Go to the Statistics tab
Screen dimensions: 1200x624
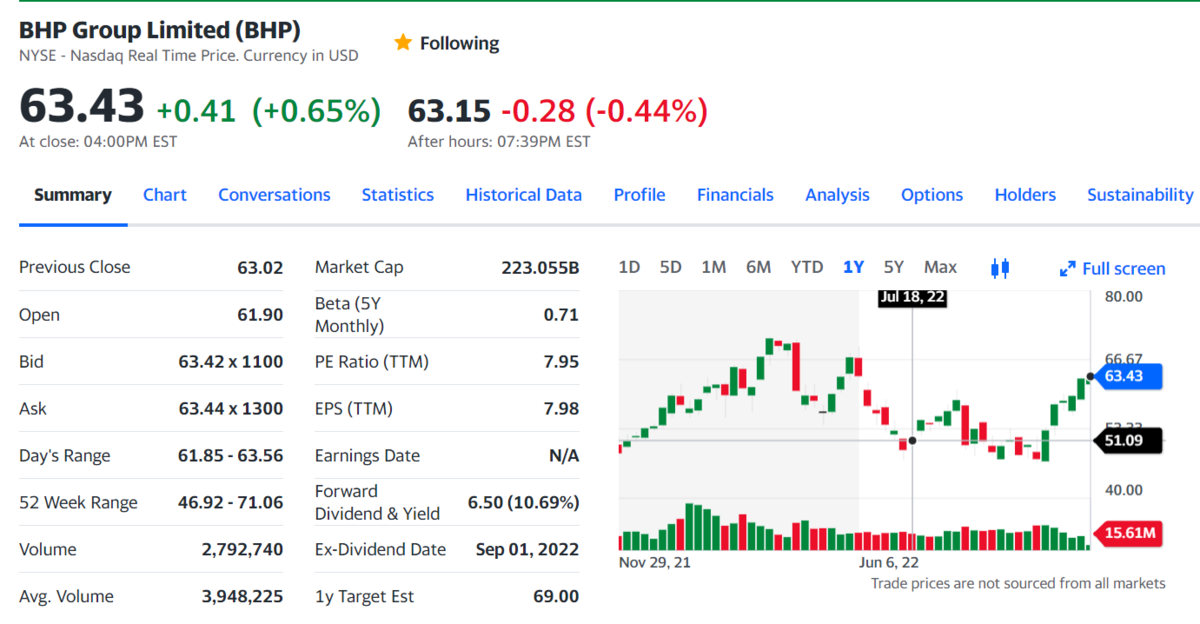pos(398,195)
